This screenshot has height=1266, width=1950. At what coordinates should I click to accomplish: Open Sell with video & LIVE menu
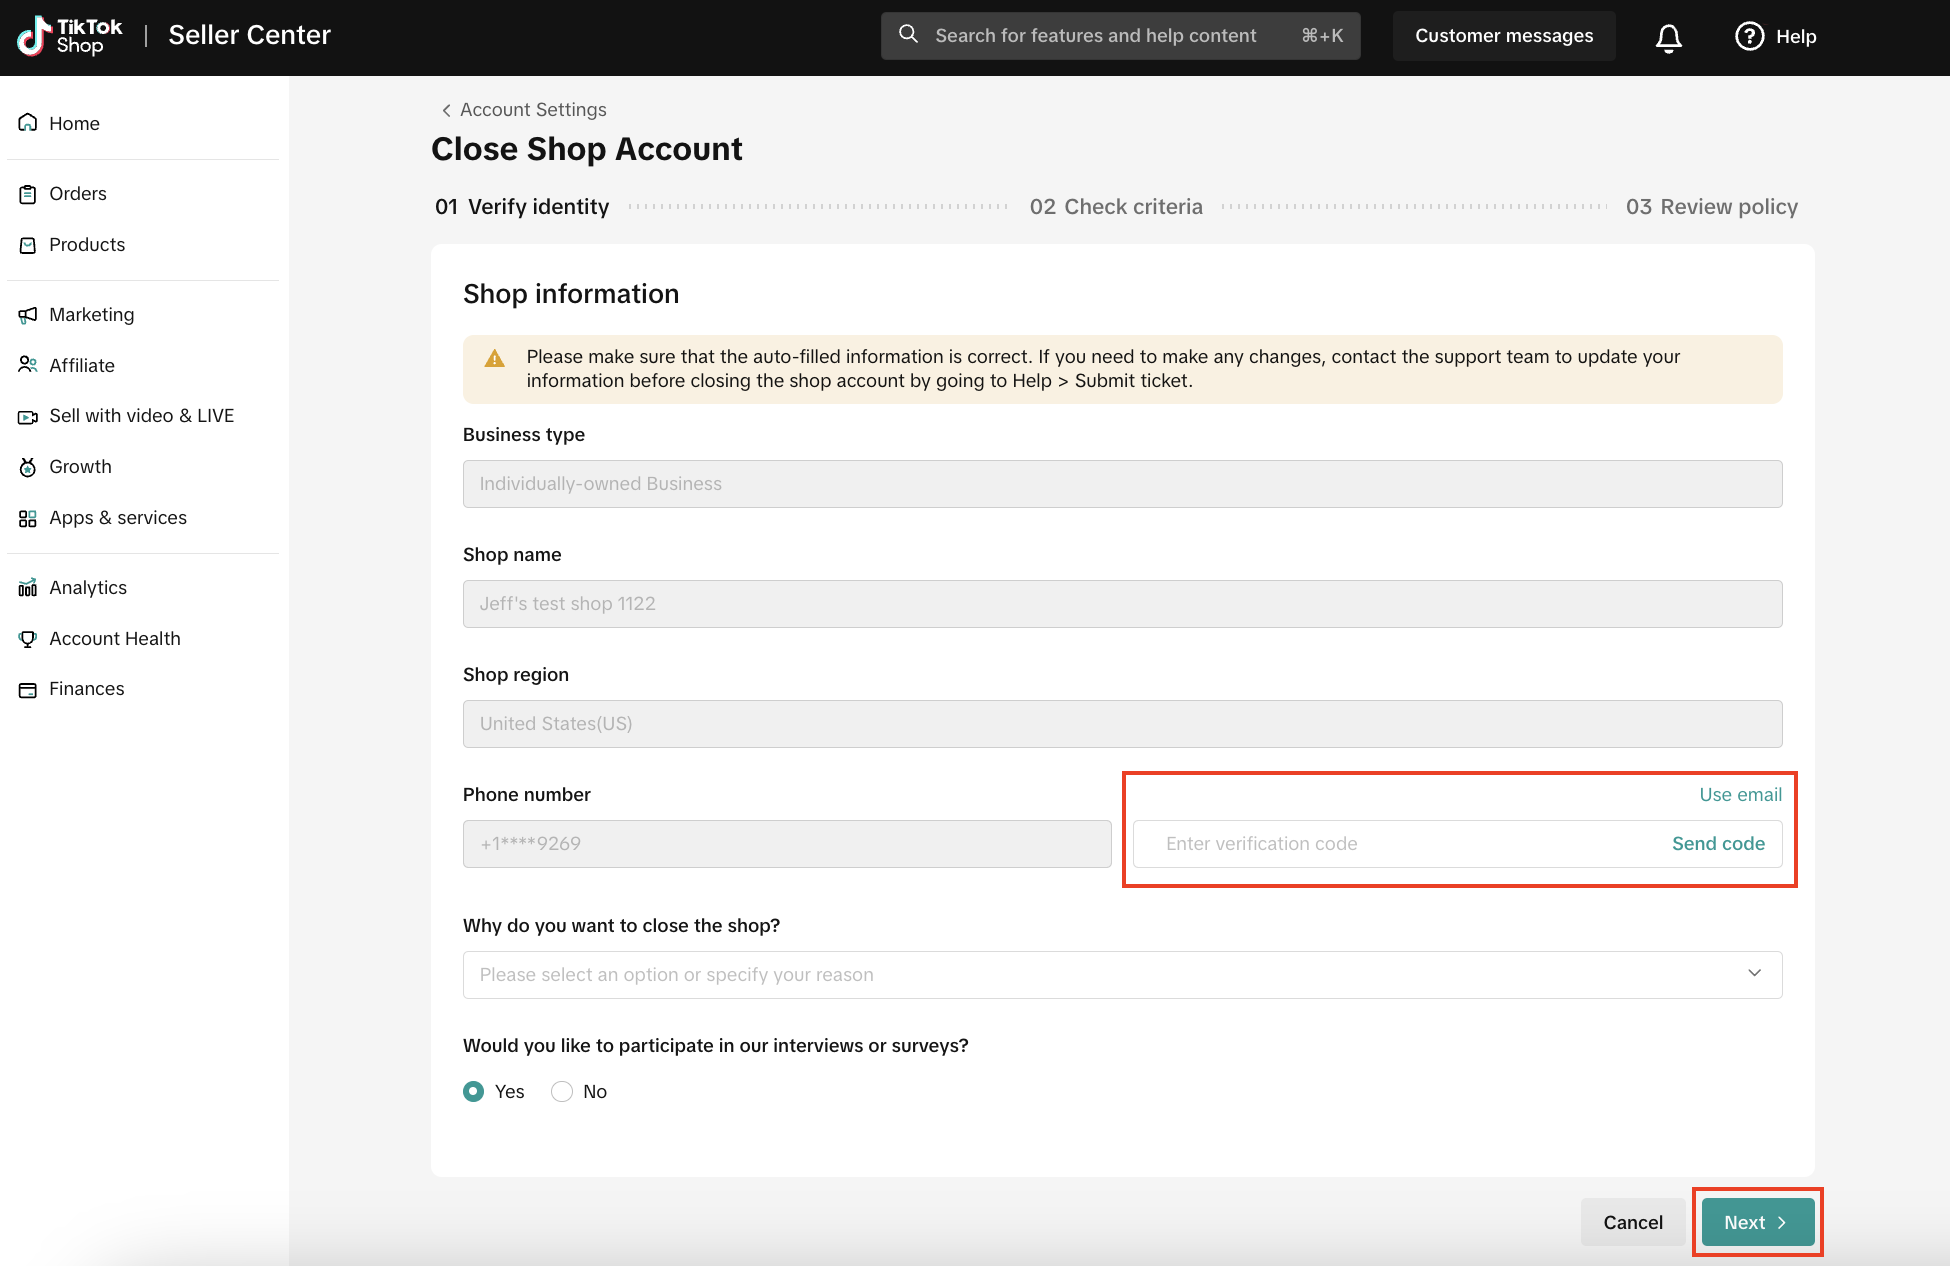[x=141, y=416]
